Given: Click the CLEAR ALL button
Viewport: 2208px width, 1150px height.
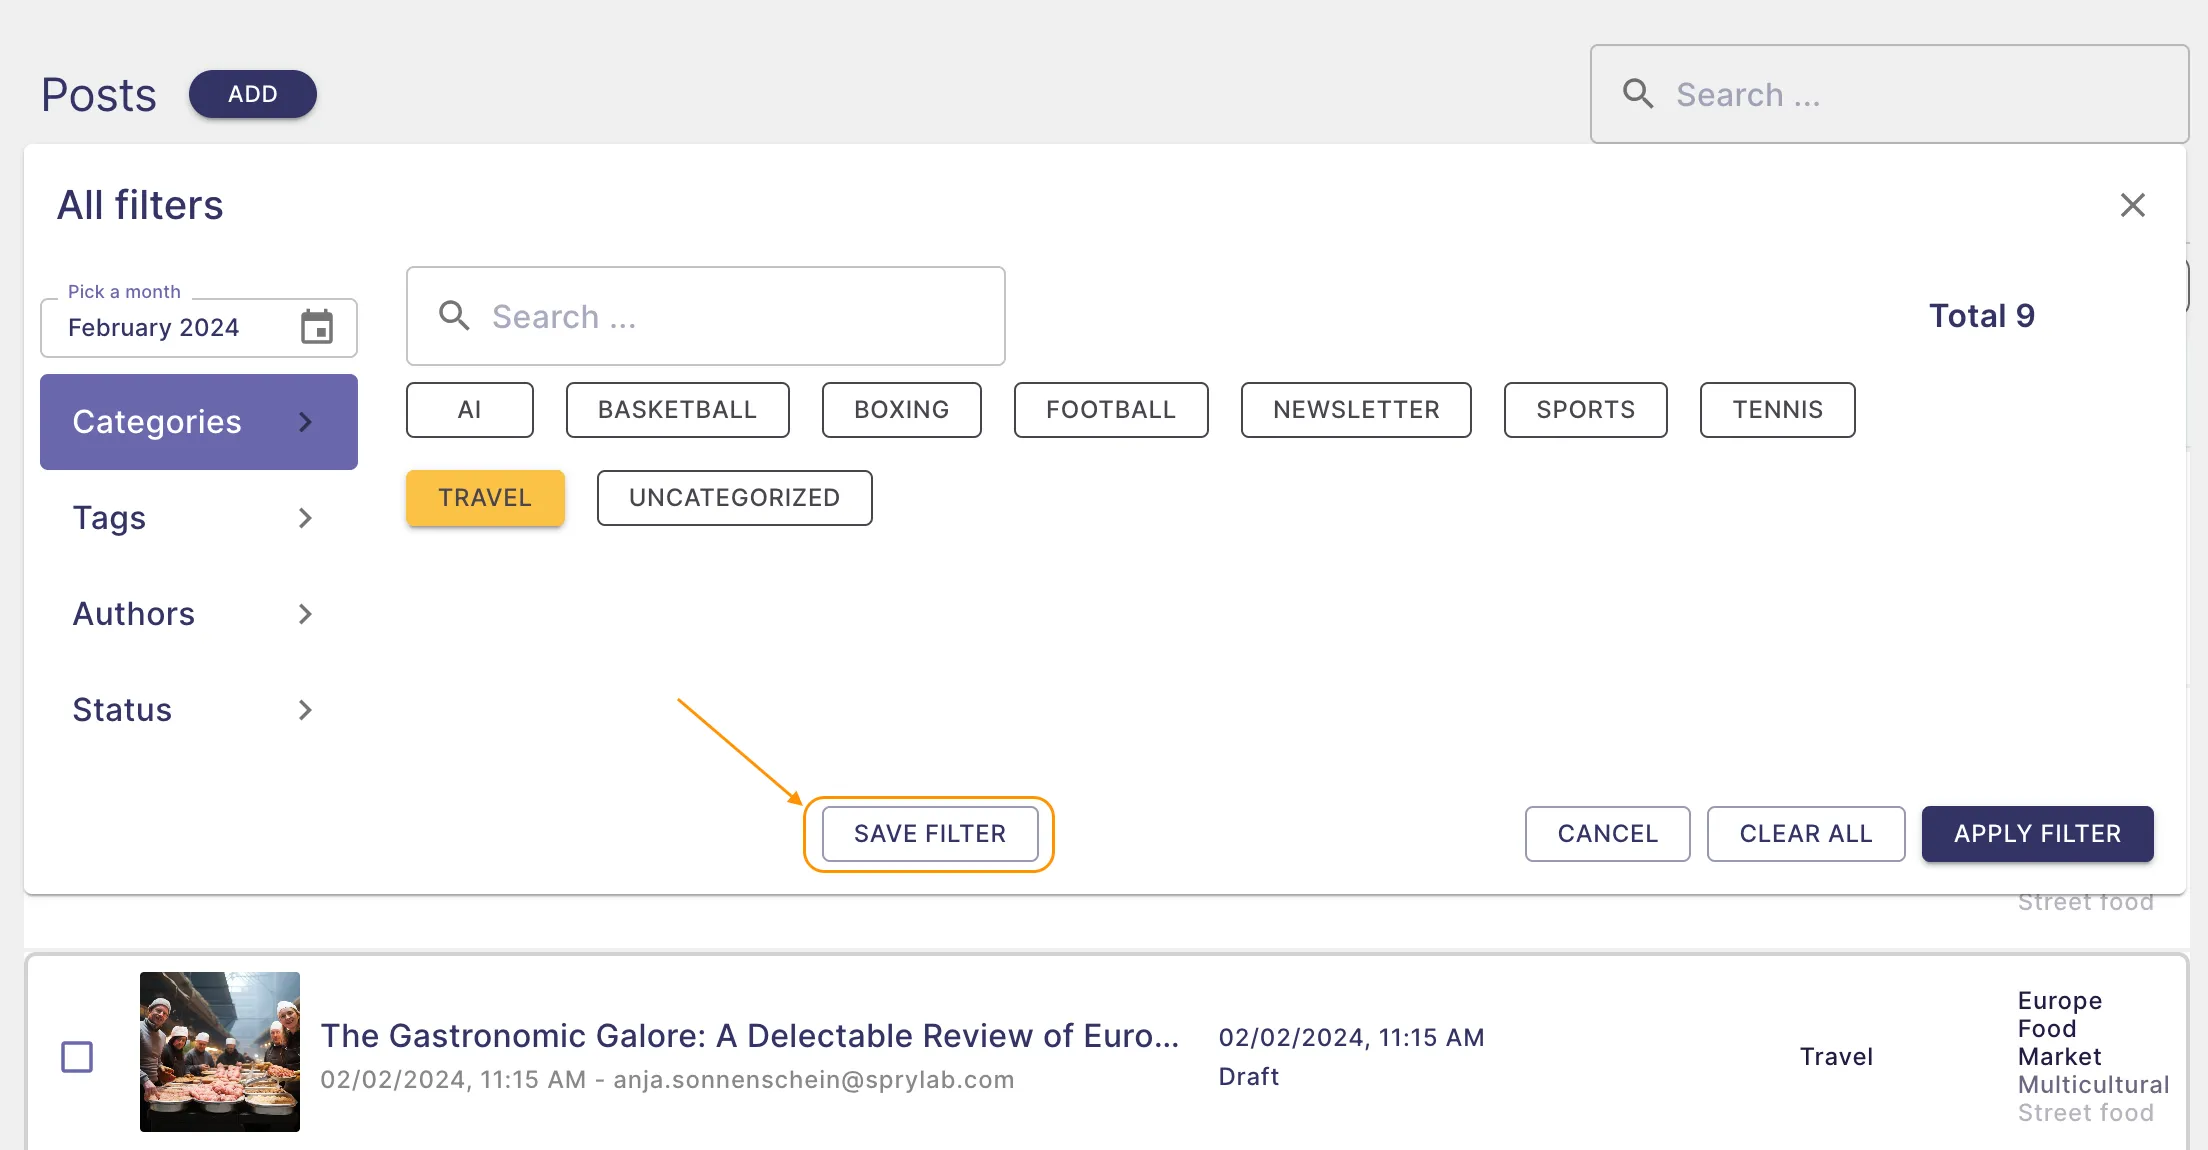Looking at the screenshot, I should [x=1806, y=834].
